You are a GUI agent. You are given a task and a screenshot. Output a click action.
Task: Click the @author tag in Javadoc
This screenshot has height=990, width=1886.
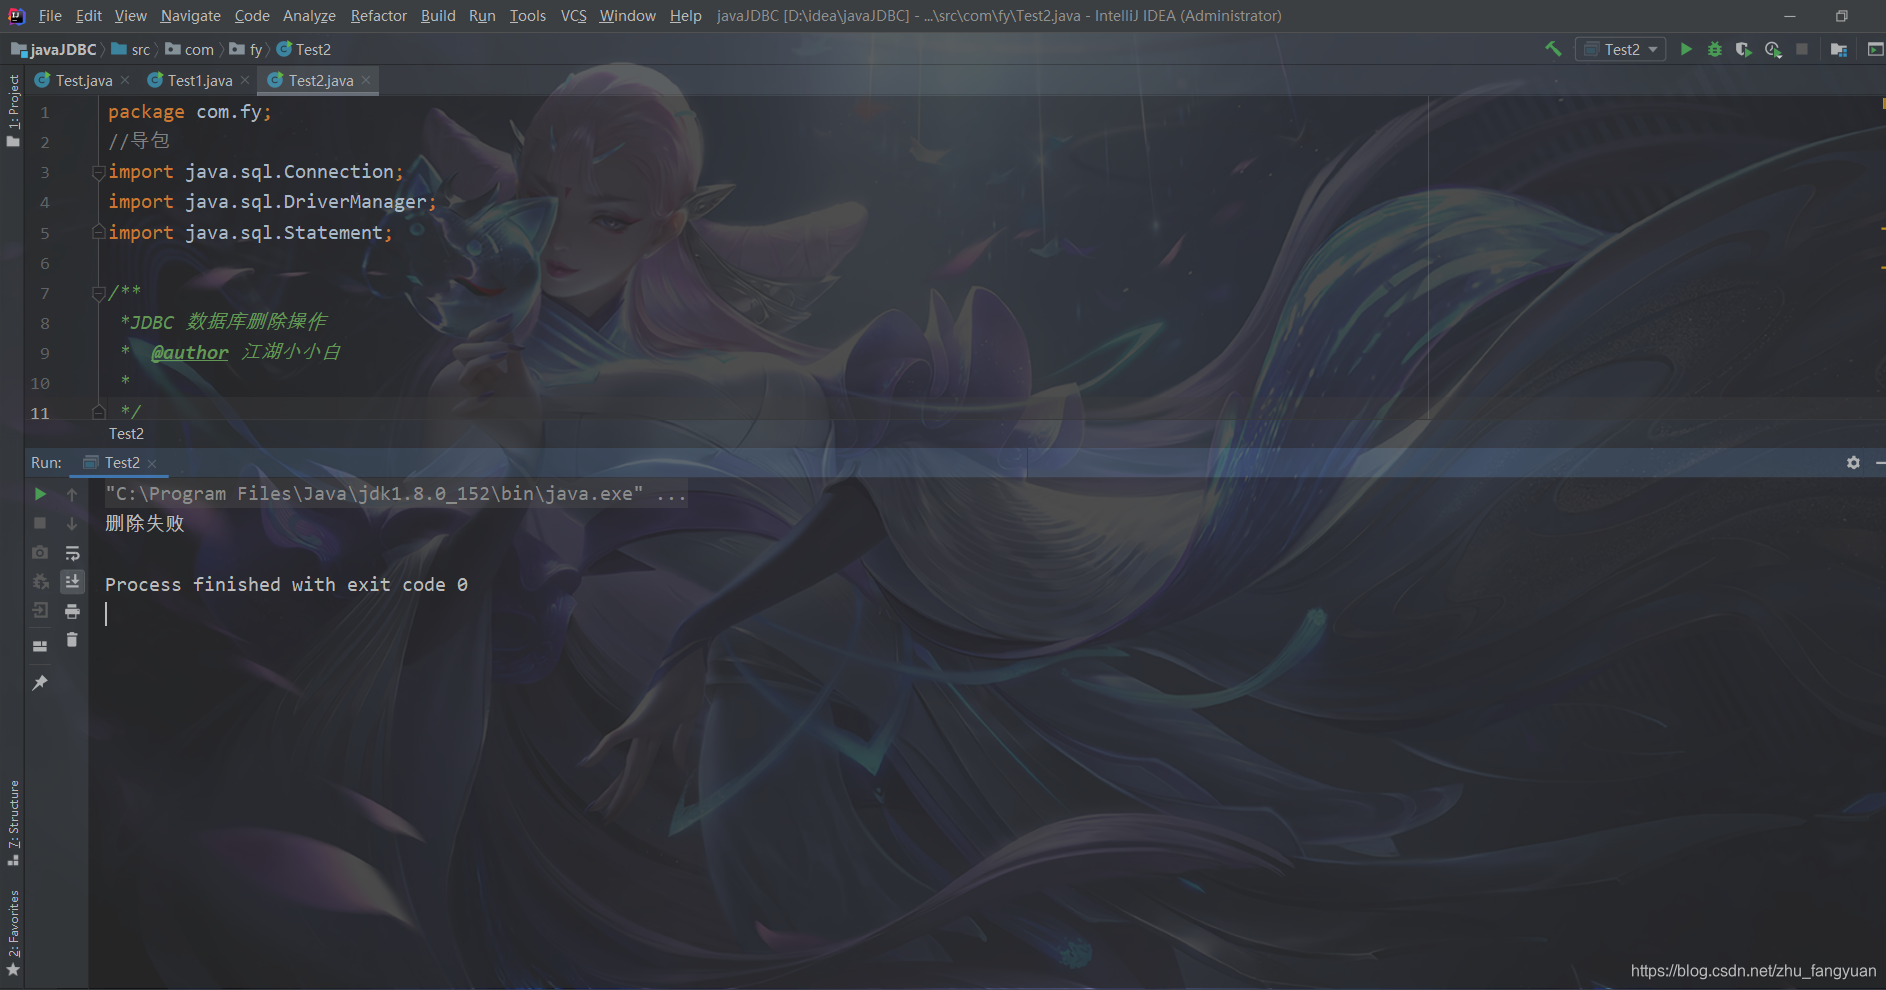(190, 352)
